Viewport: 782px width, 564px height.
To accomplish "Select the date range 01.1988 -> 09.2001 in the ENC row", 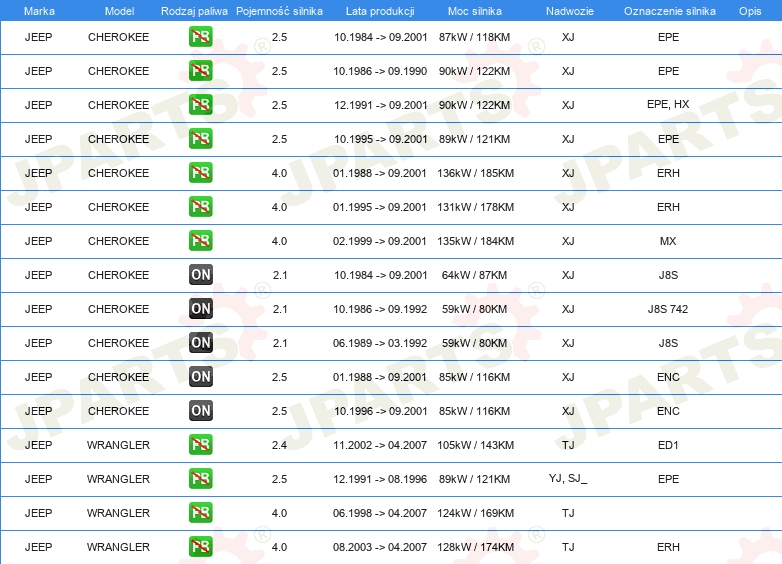I will pos(380,377).
